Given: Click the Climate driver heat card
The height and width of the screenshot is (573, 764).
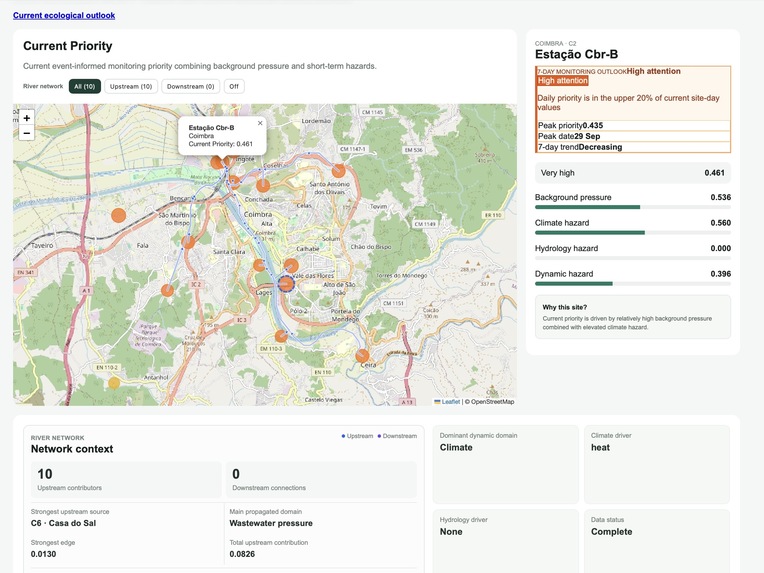Looking at the screenshot, I should [657, 464].
